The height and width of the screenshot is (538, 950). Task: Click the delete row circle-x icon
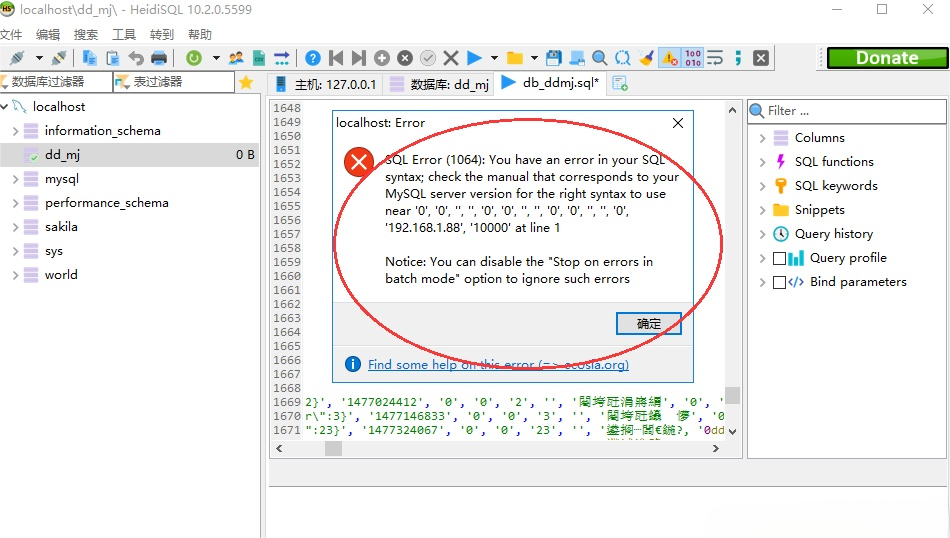[x=405, y=58]
